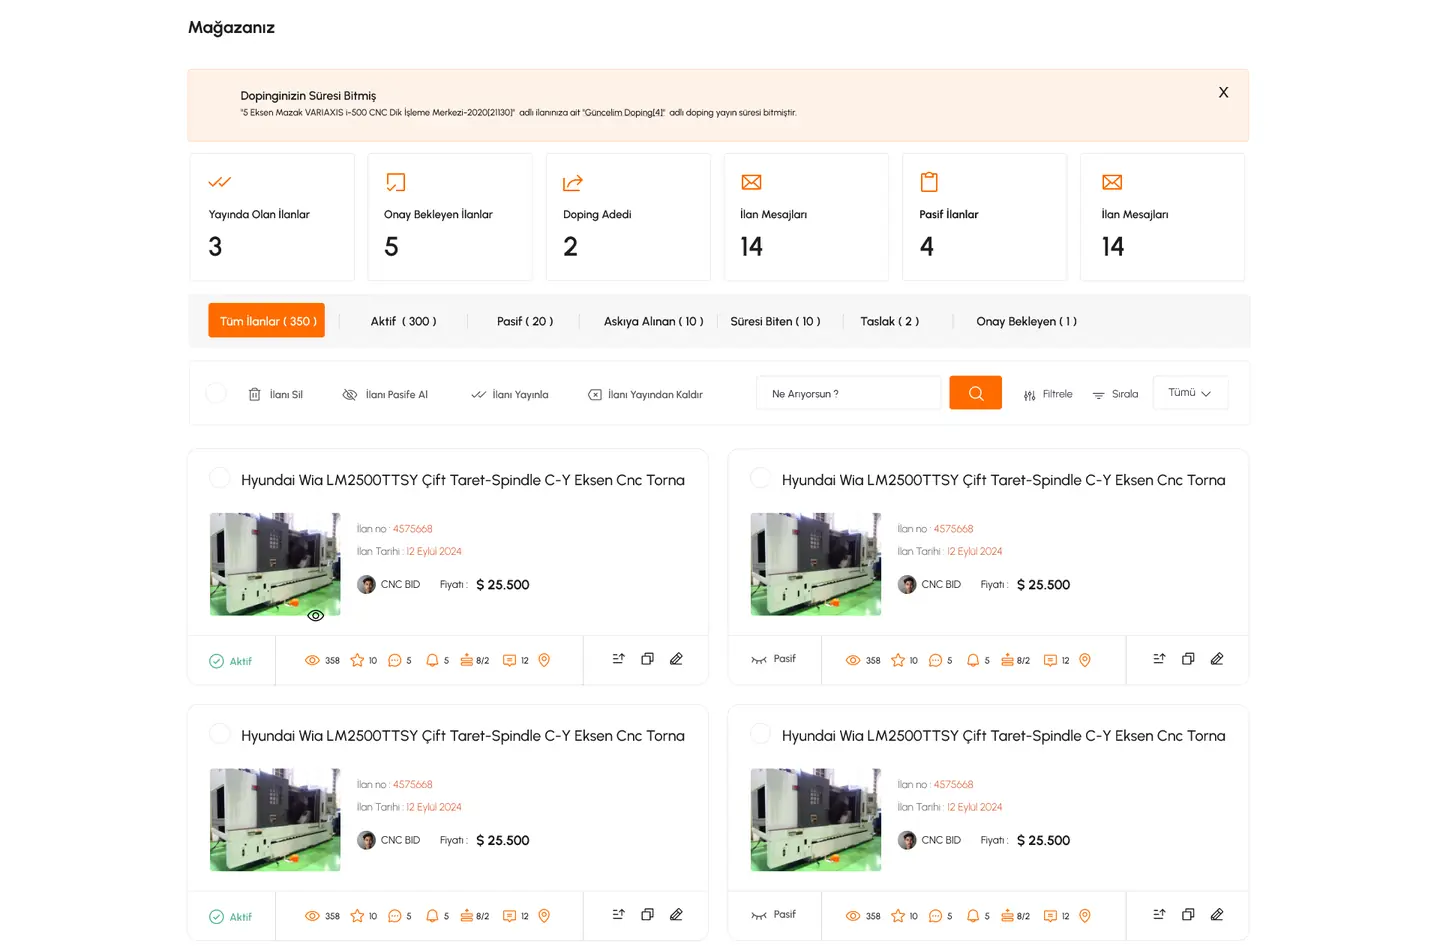Click the edit pencil on lower Pasif card
Screen dimensions: 1440x950
(1217, 915)
